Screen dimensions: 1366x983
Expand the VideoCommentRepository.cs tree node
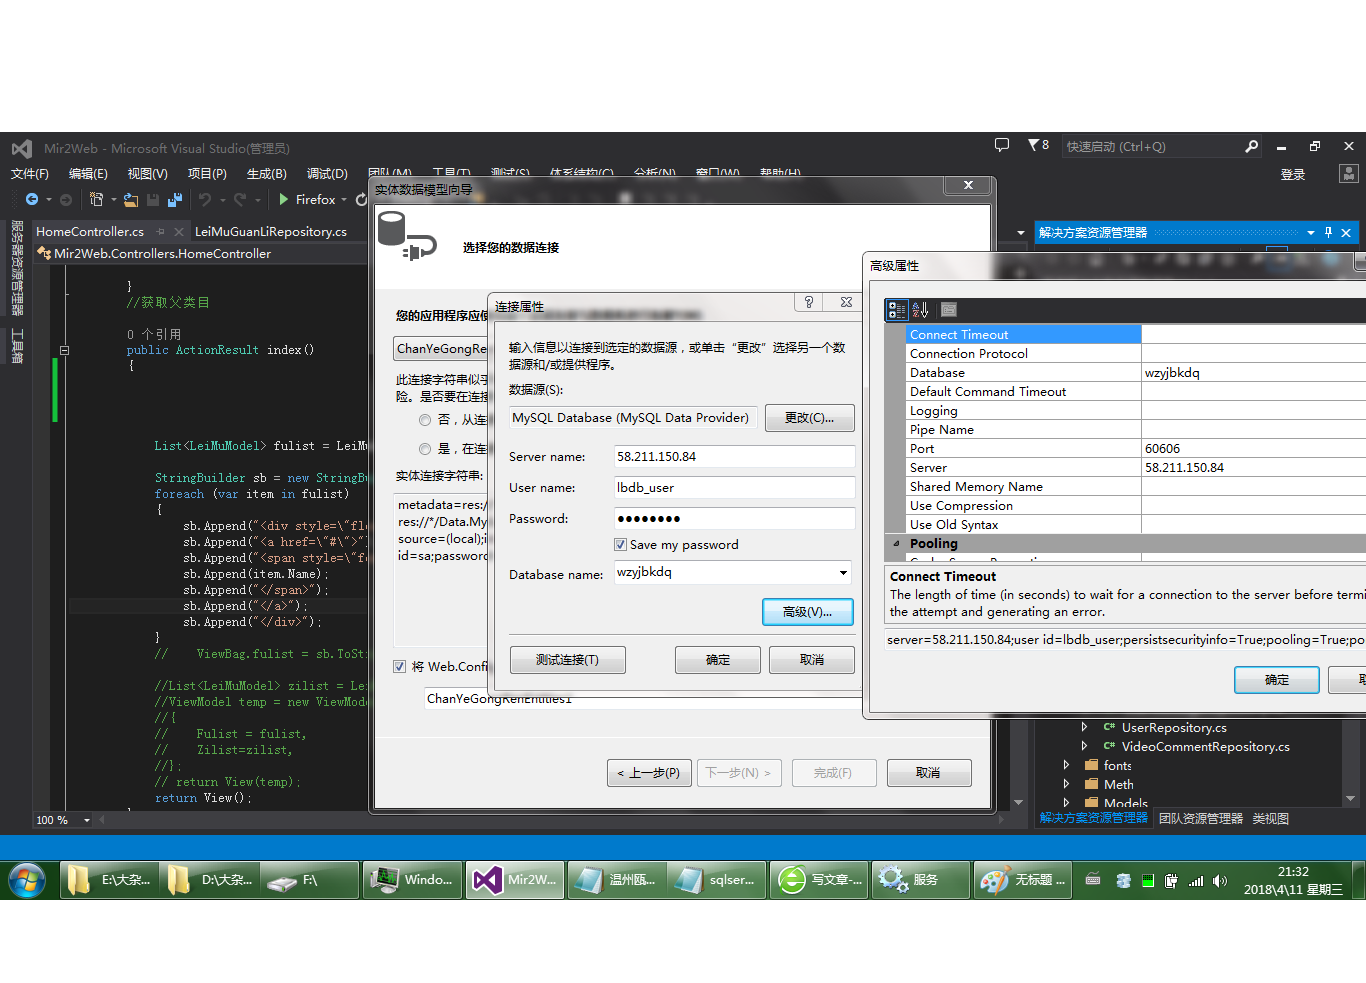tap(1084, 746)
